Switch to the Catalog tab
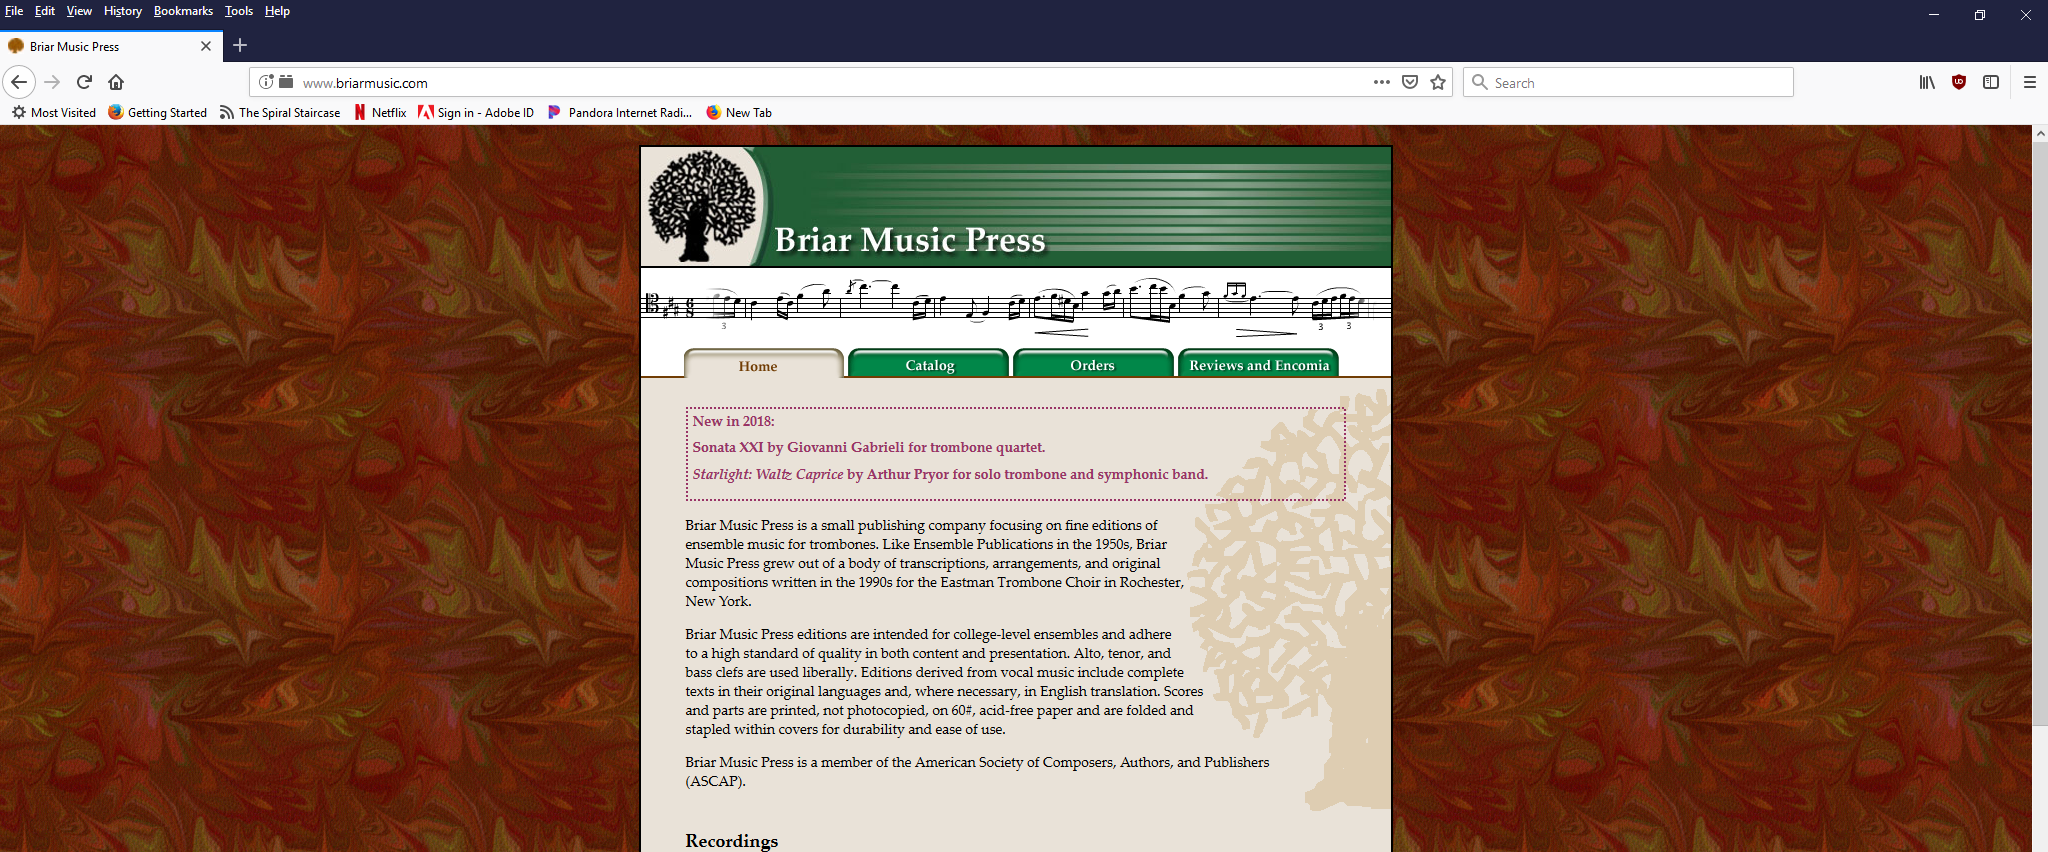Screen dimensions: 2048x852 click(929, 365)
